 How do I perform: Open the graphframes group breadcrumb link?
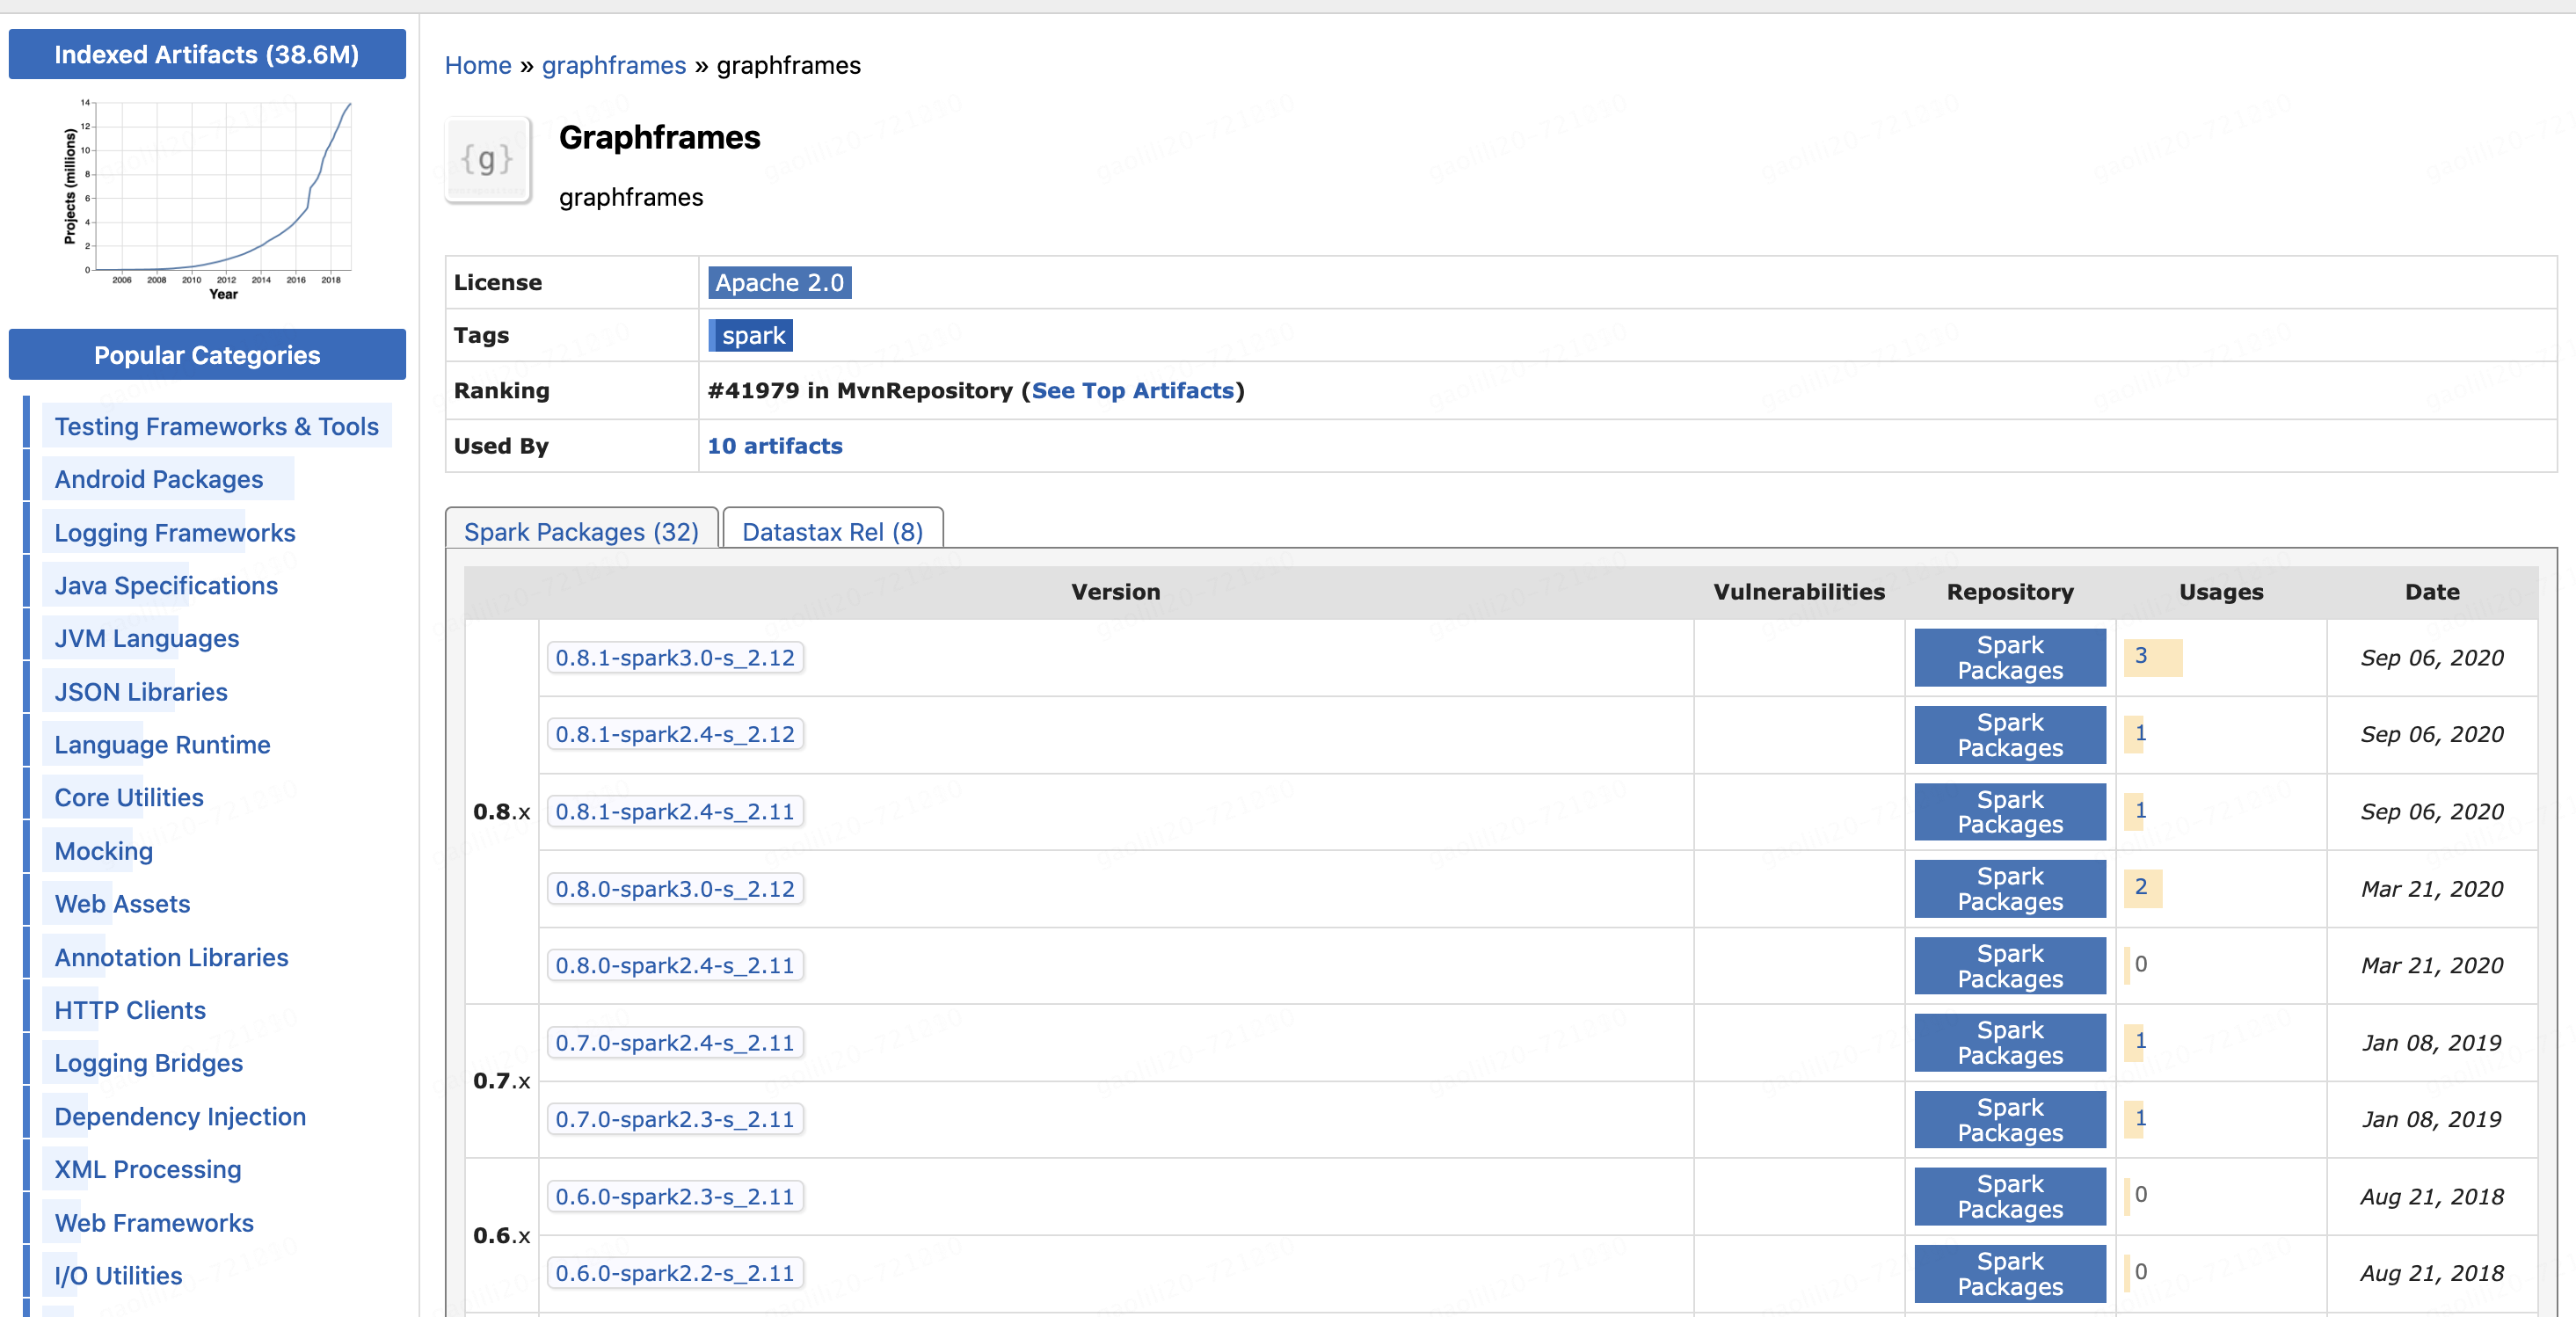point(613,66)
